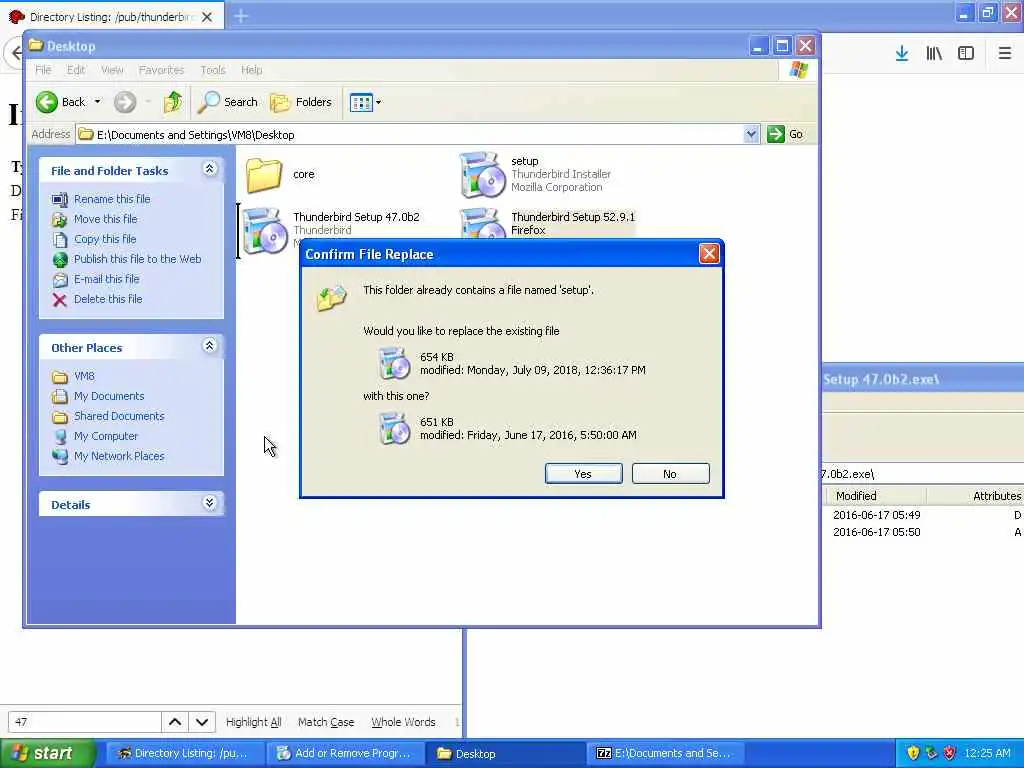Open the Tools menu

click(213, 70)
